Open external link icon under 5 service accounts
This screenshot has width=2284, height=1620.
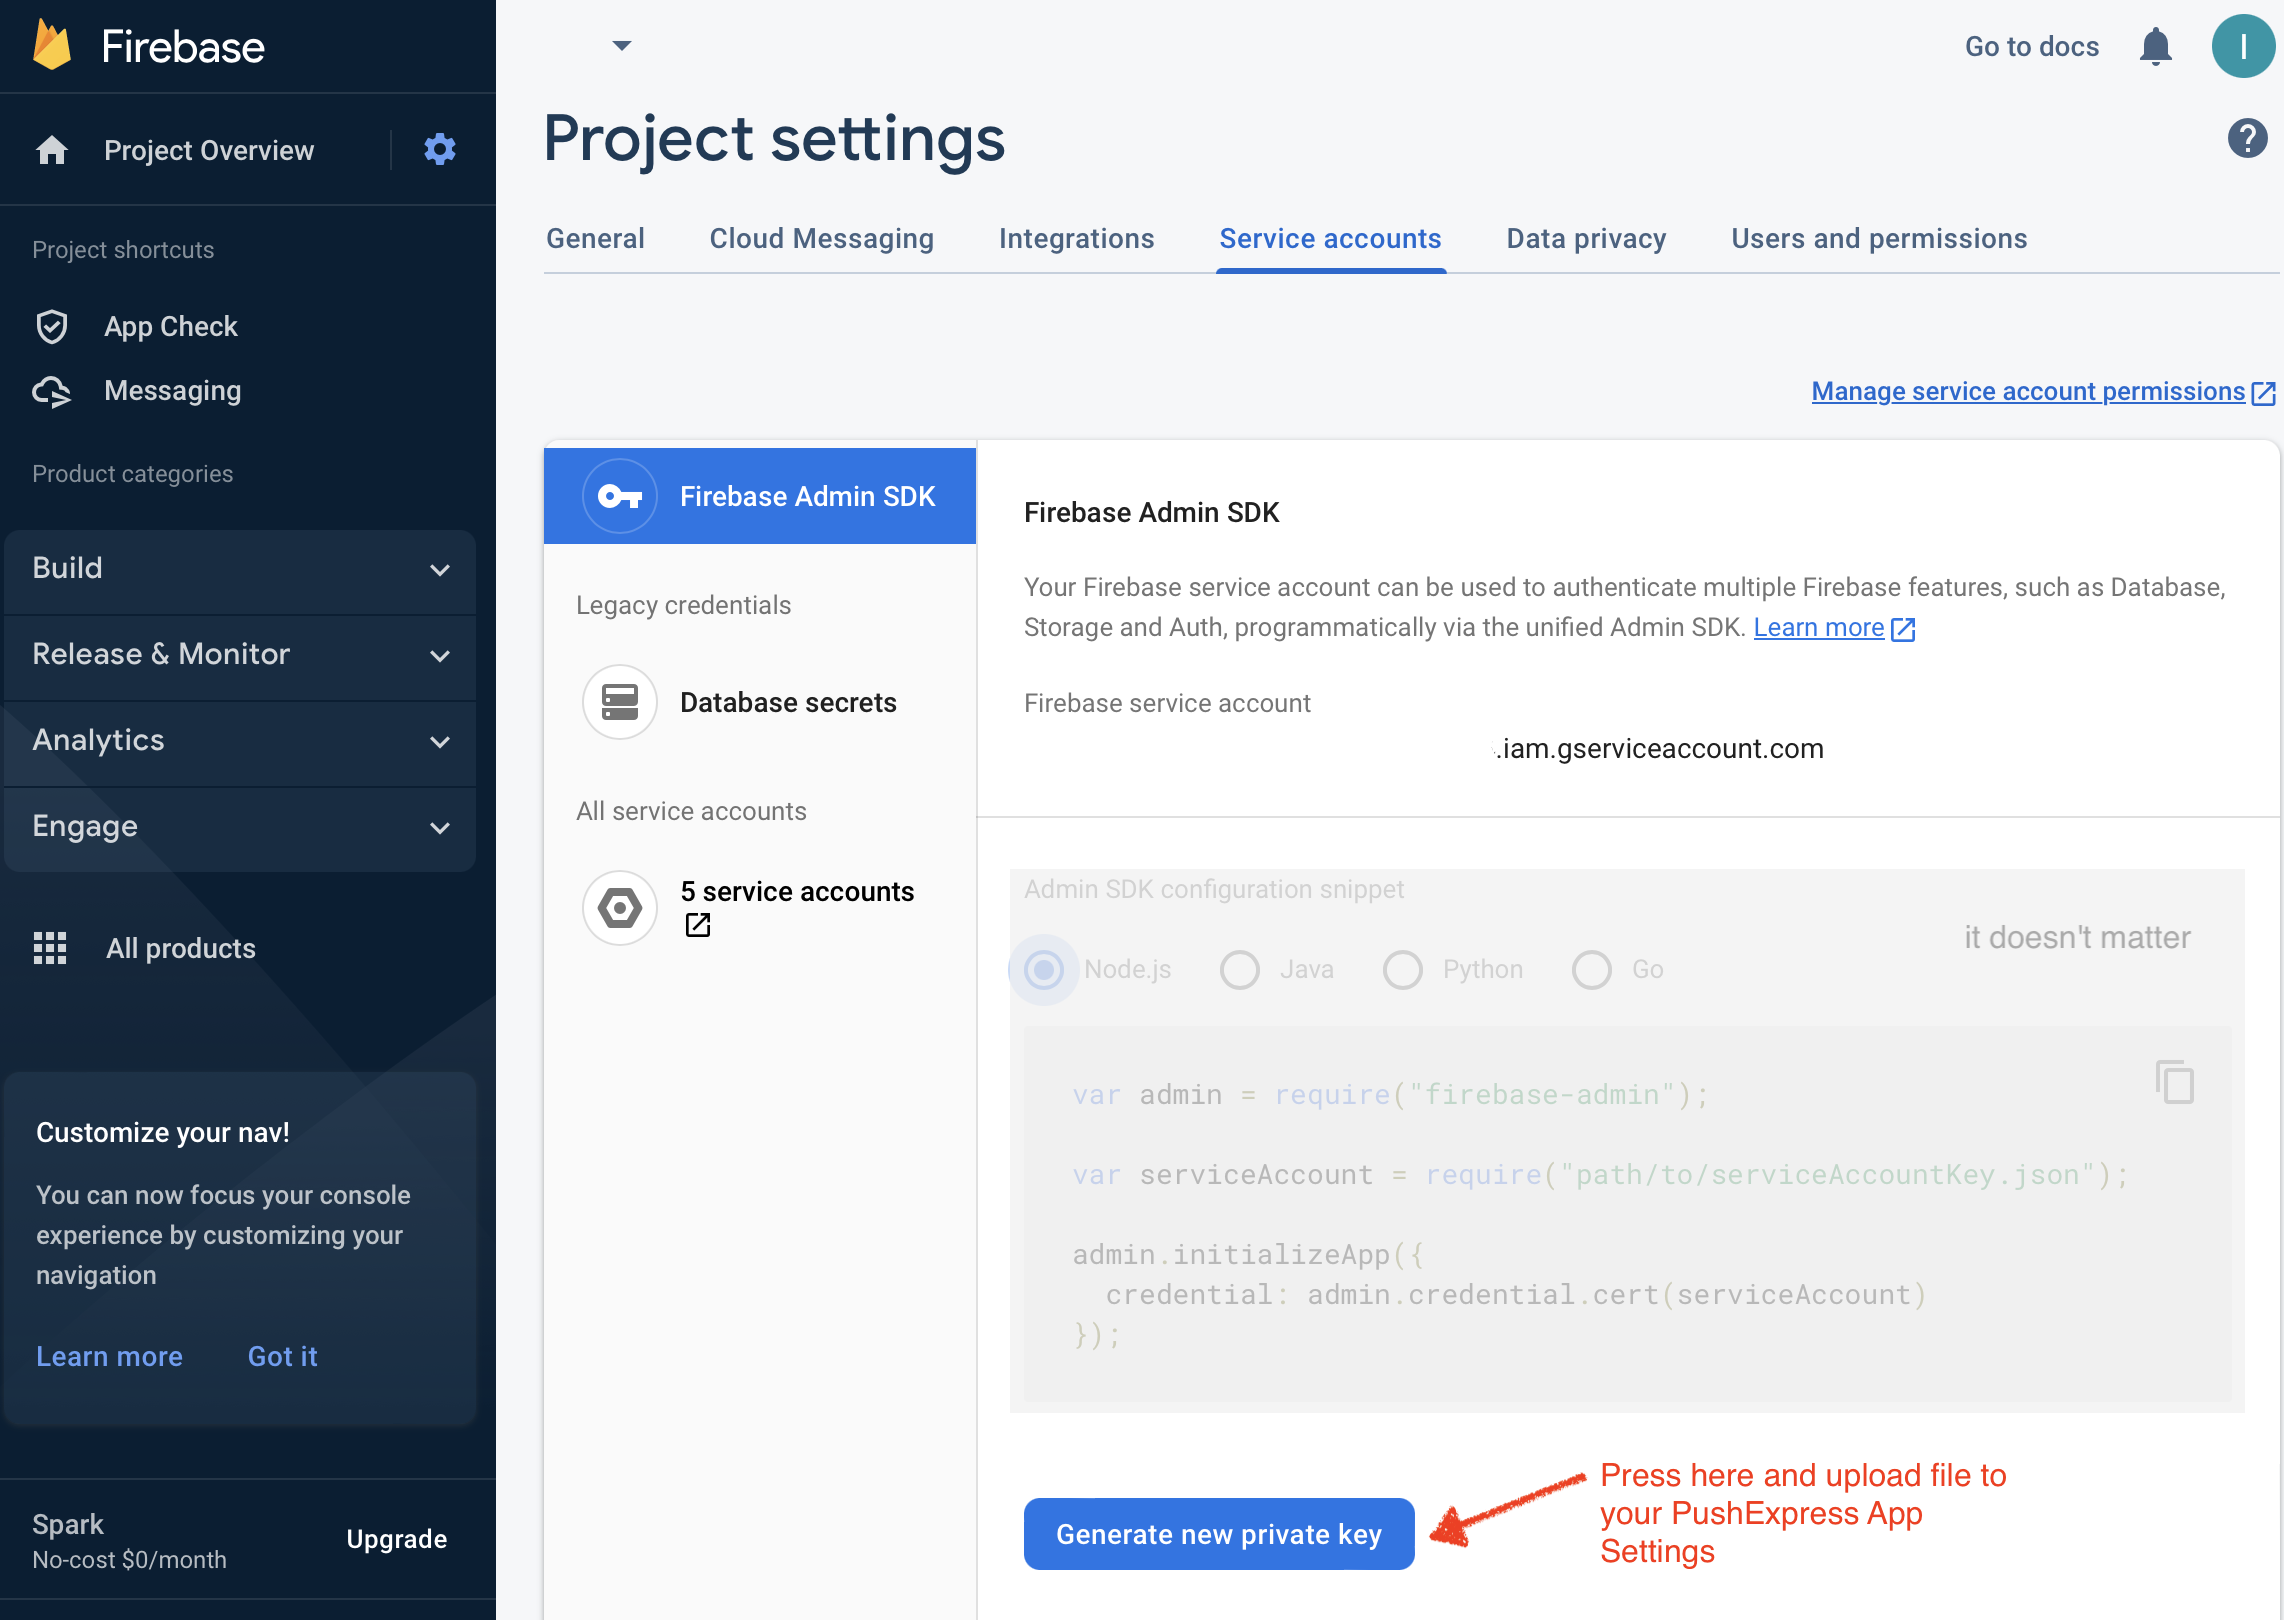pyautogui.click(x=698, y=925)
